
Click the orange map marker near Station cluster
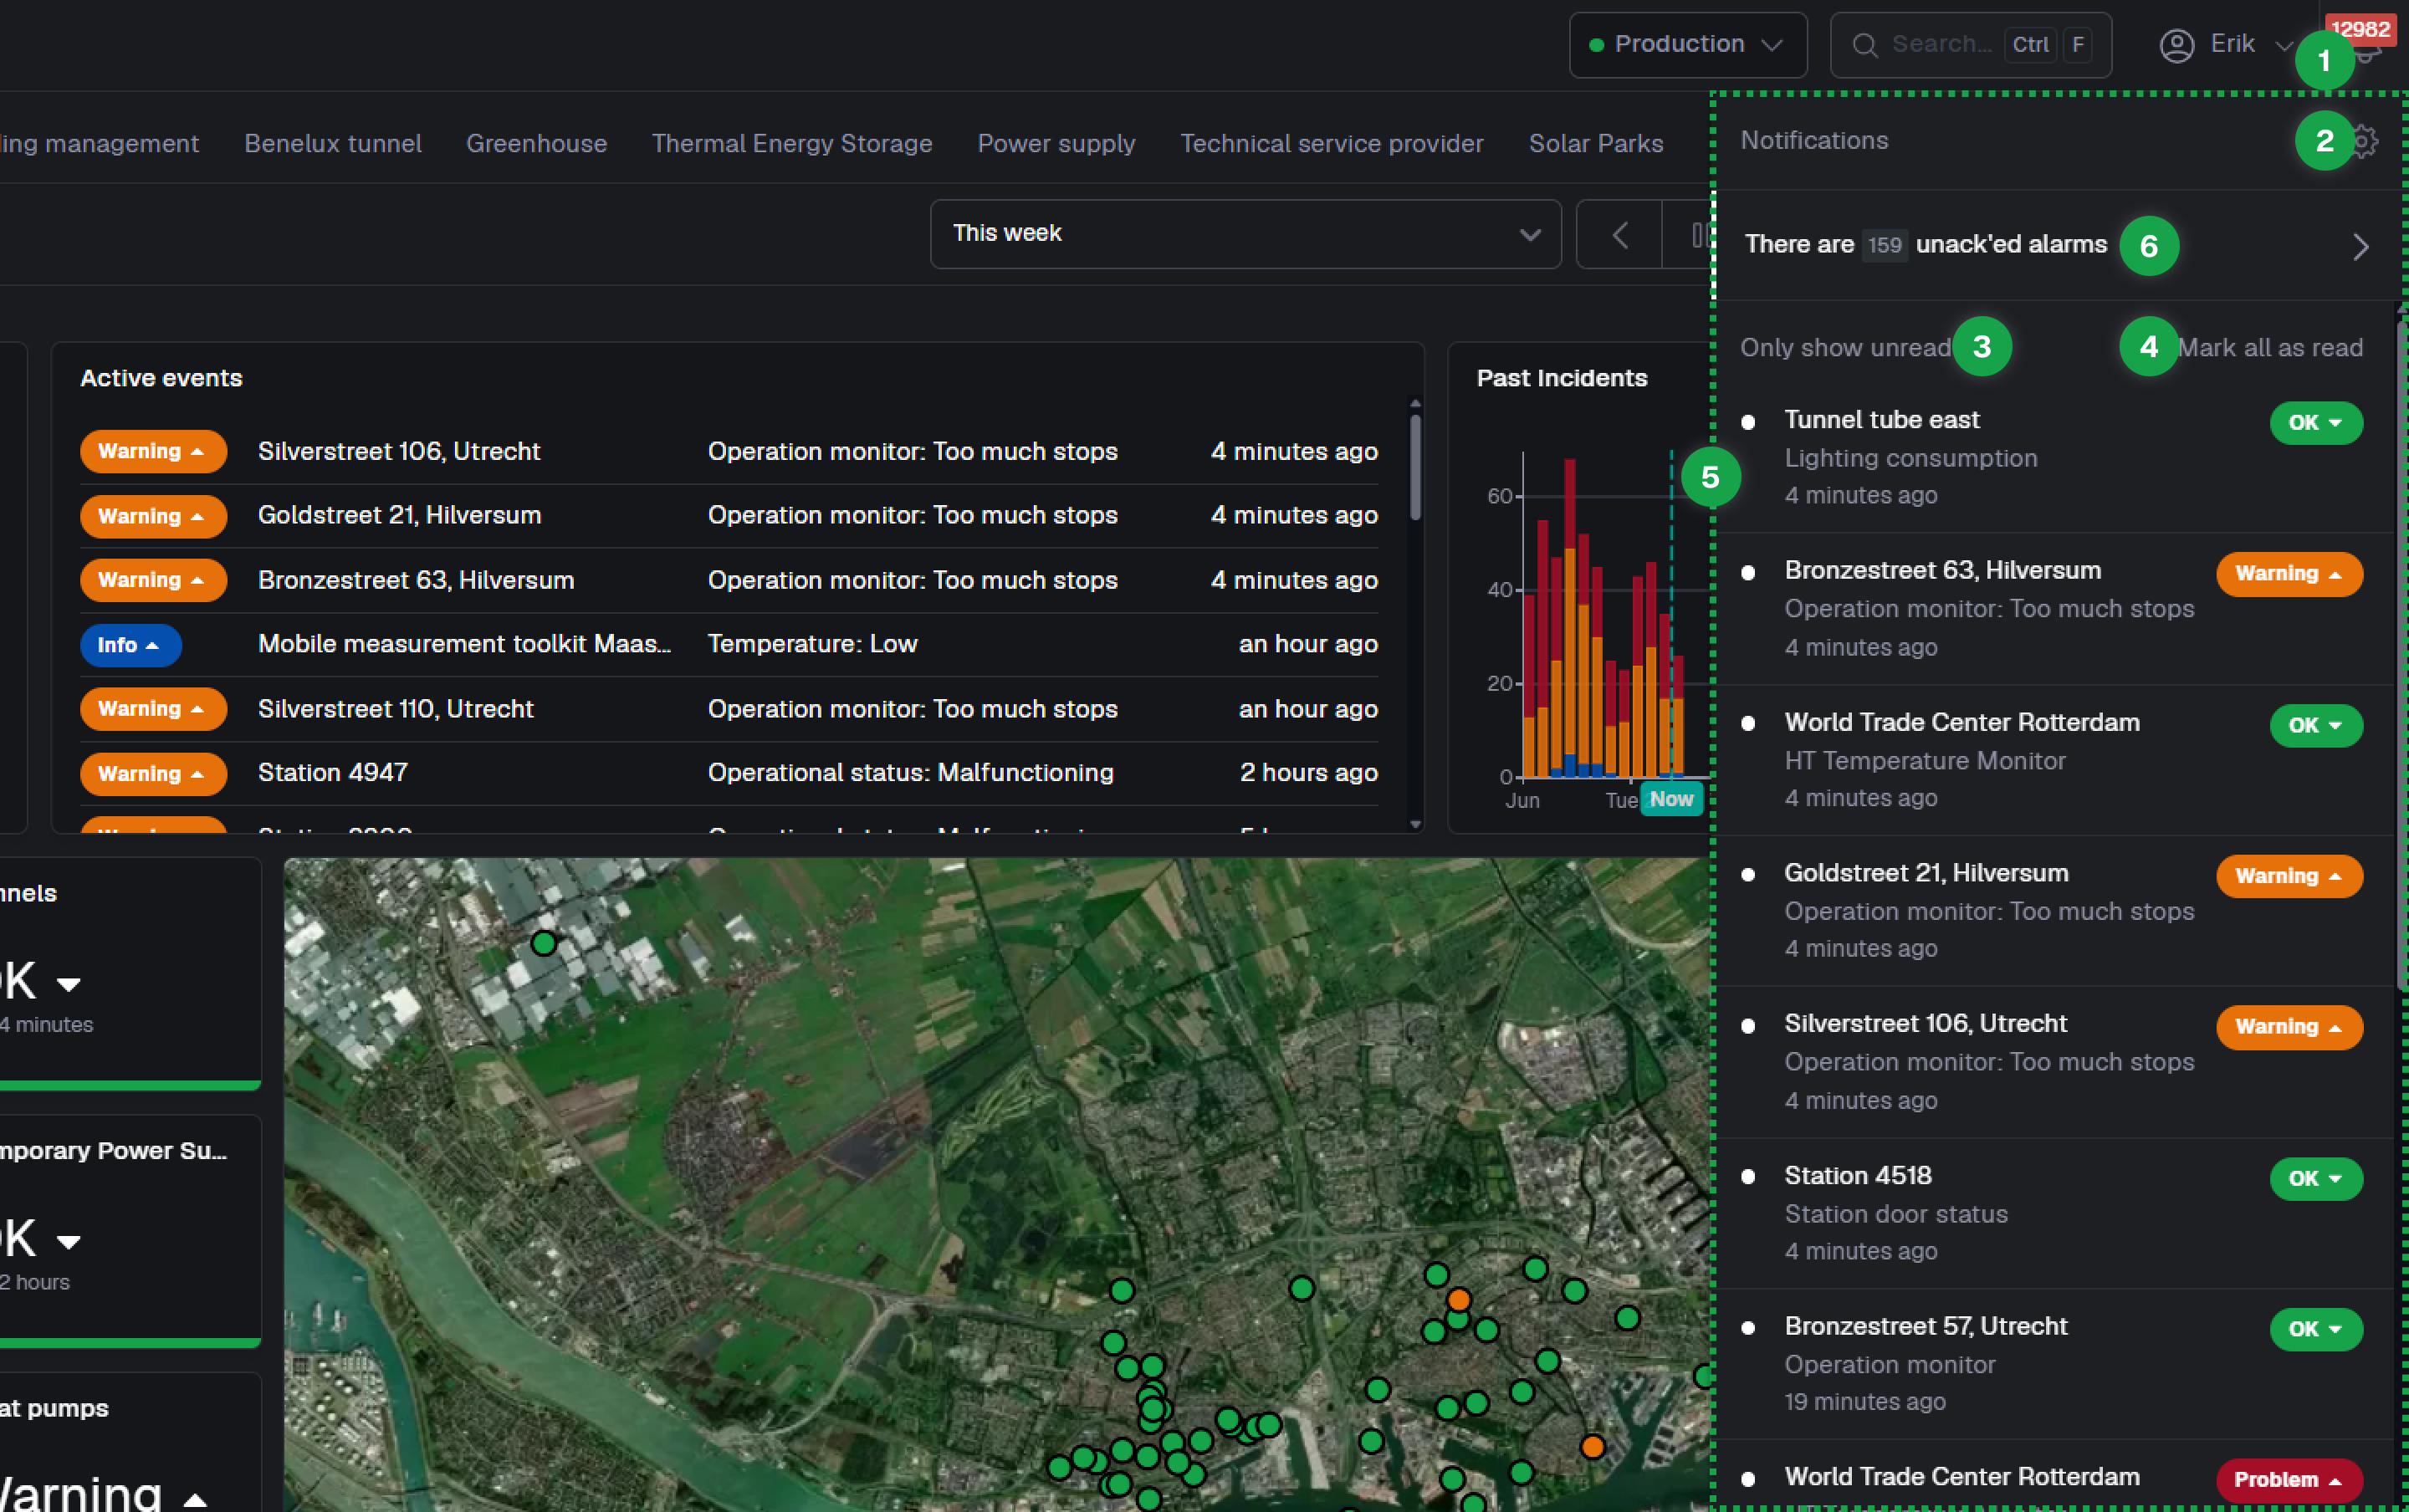tap(1458, 1299)
